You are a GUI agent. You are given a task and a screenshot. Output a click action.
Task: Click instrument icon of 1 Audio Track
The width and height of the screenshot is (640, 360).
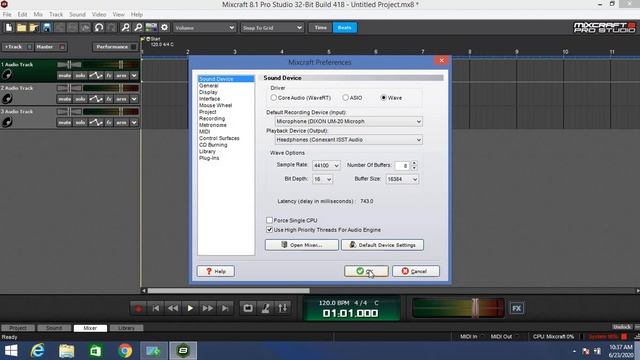pos(7,75)
